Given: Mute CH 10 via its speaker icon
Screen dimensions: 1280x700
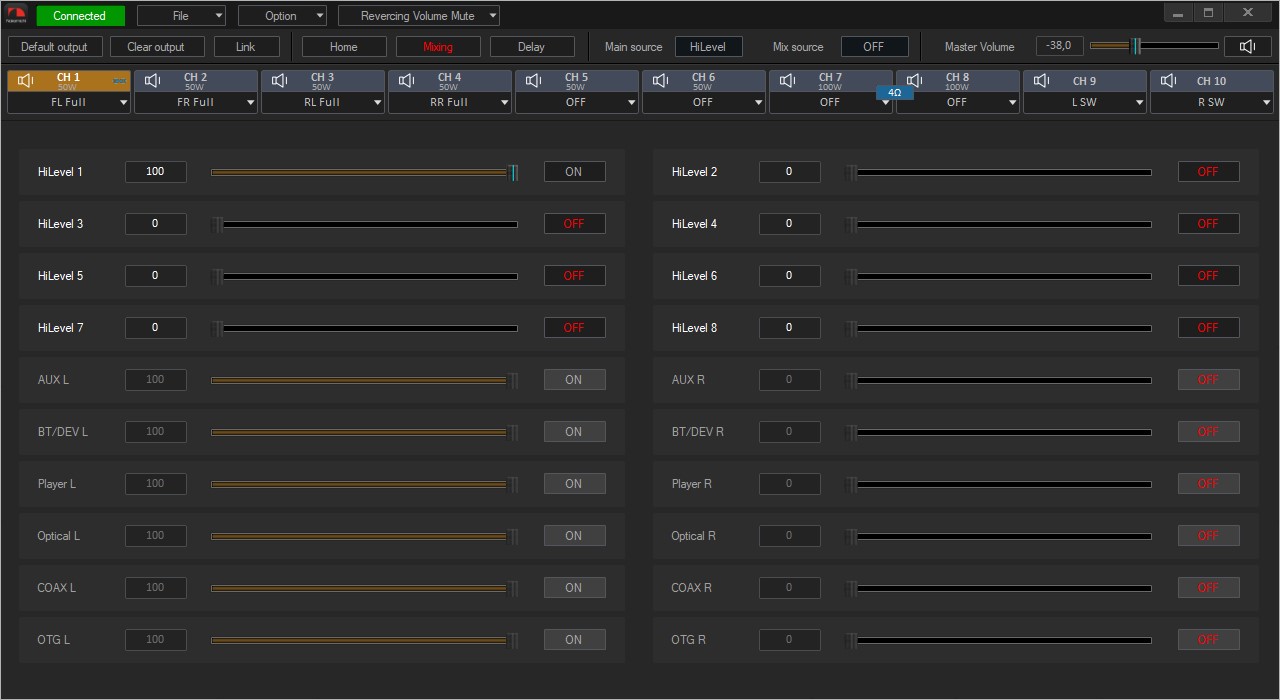Looking at the screenshot, I should [1169, 80].
